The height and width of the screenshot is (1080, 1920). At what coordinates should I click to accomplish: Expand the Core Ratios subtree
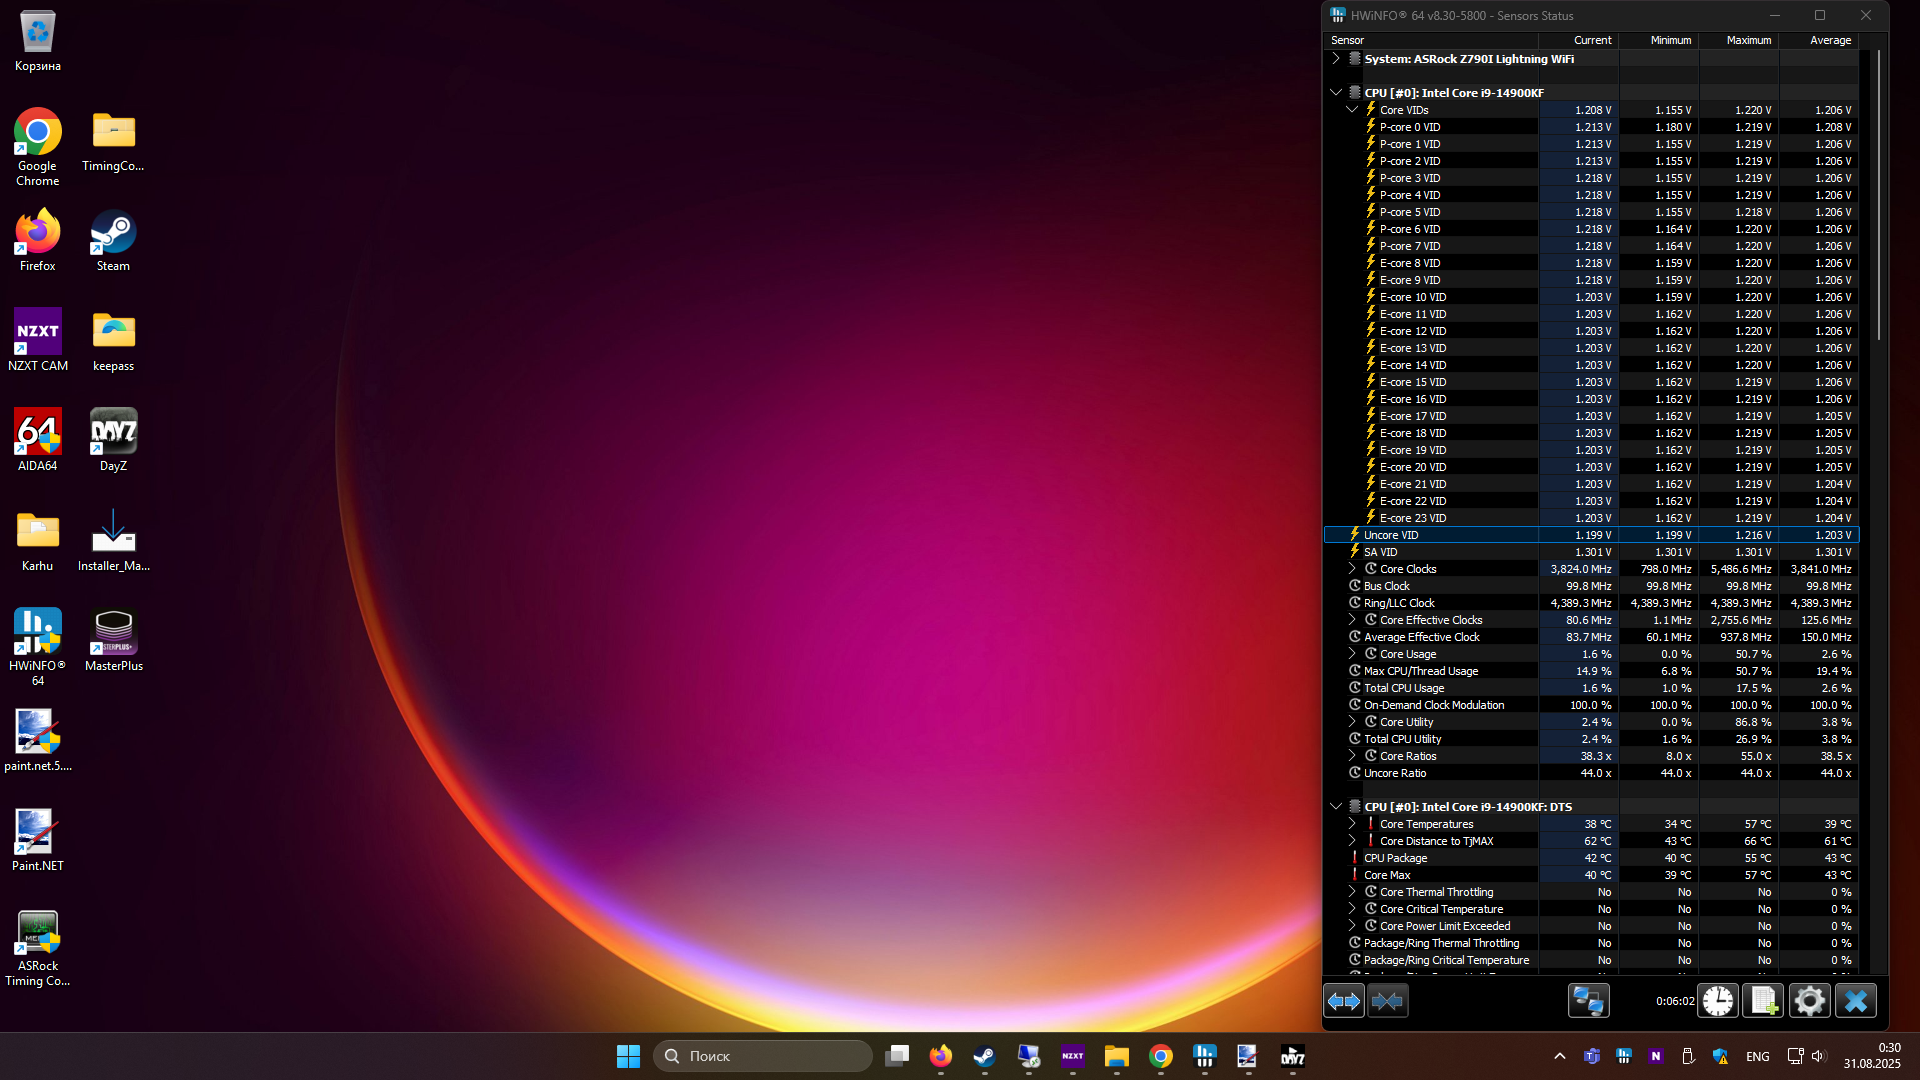click(1352, 756)
